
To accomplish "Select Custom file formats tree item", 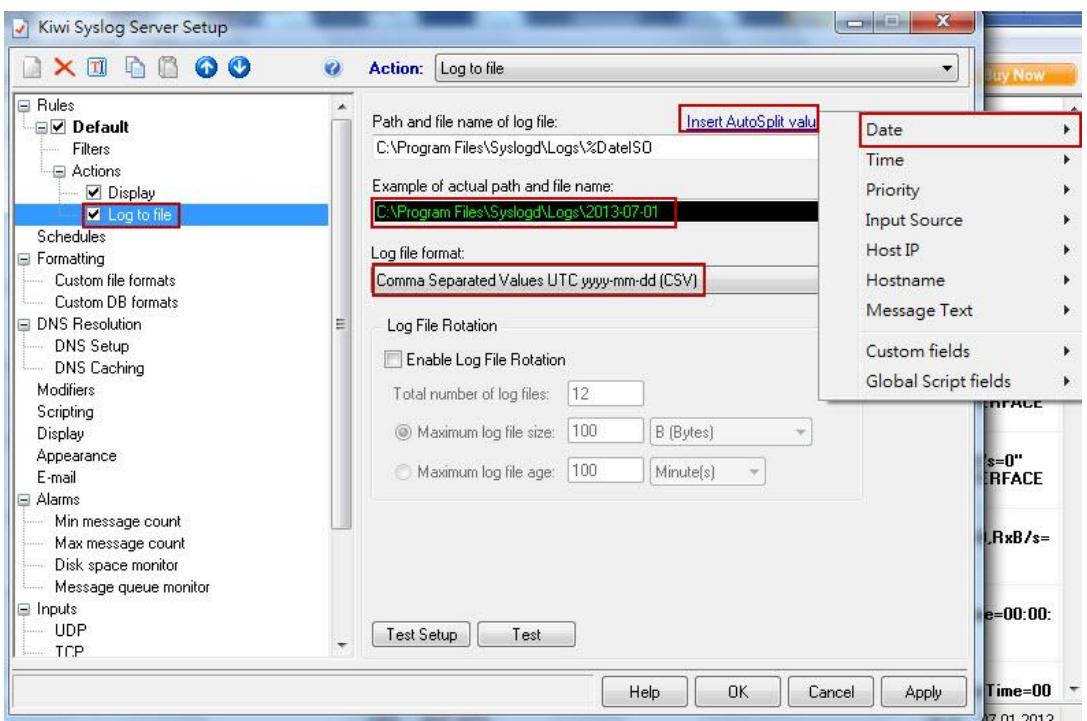I will (115, 280).
